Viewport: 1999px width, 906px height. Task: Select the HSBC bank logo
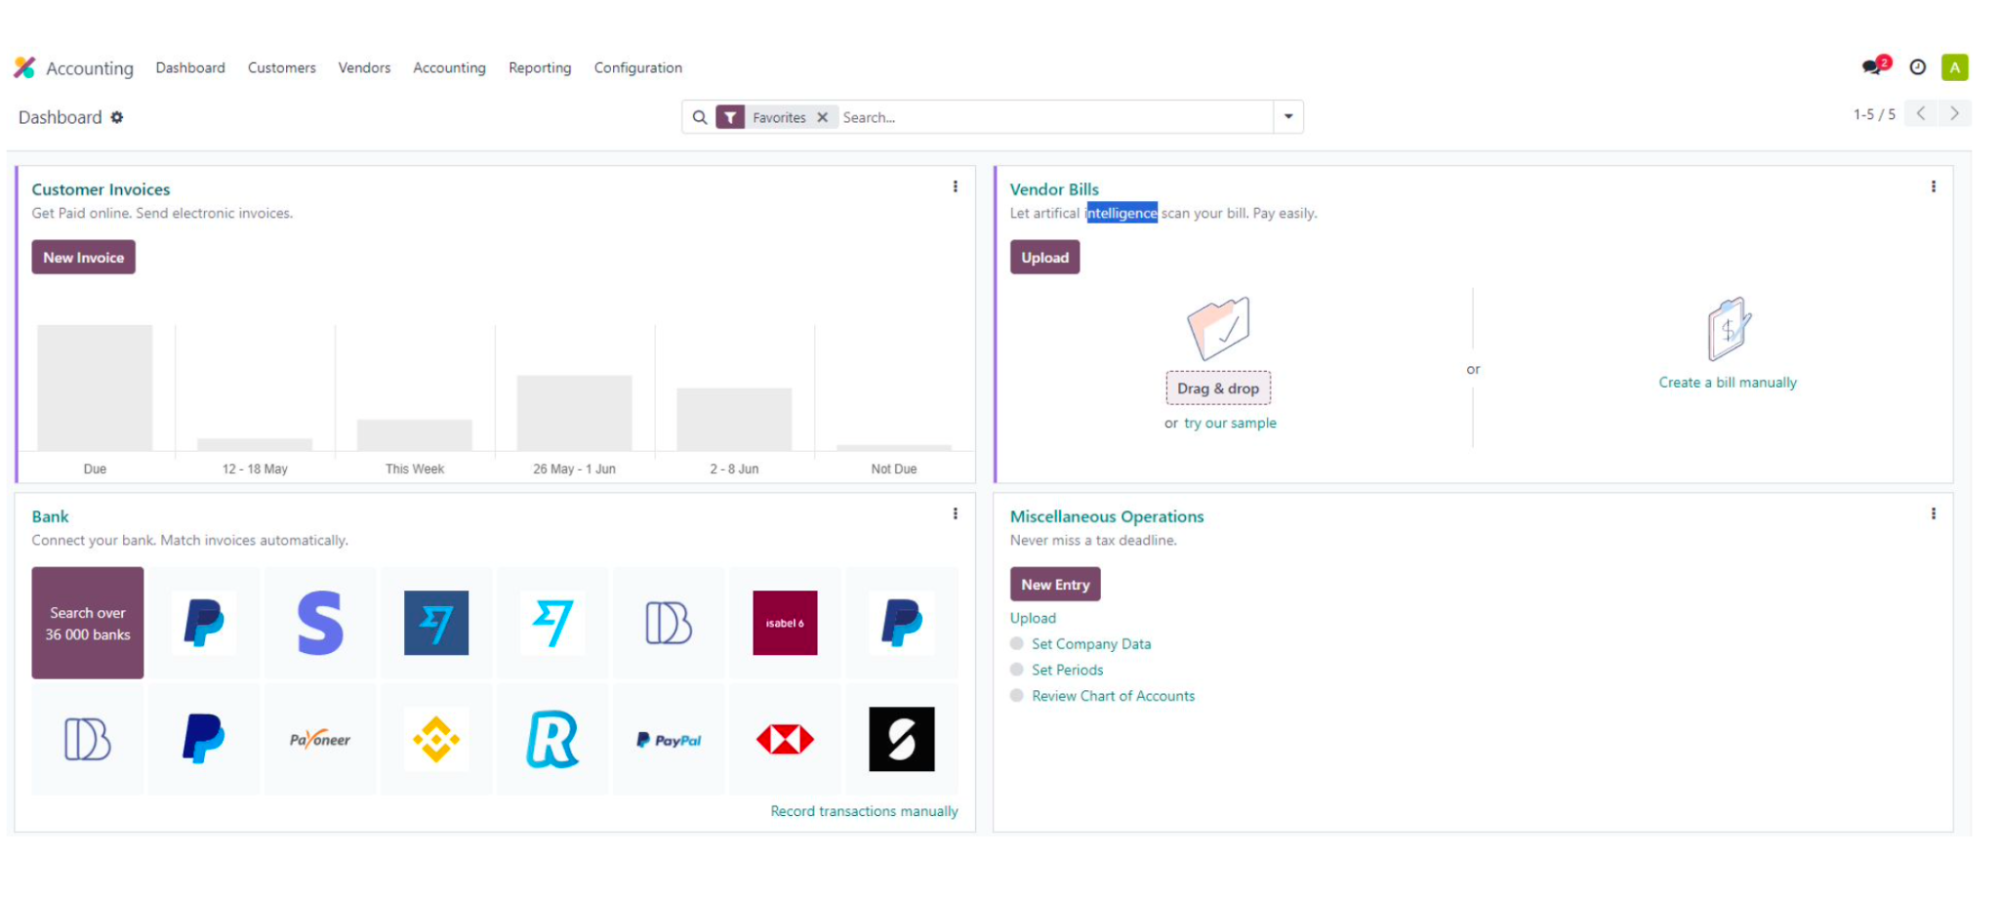pos(785,740)
